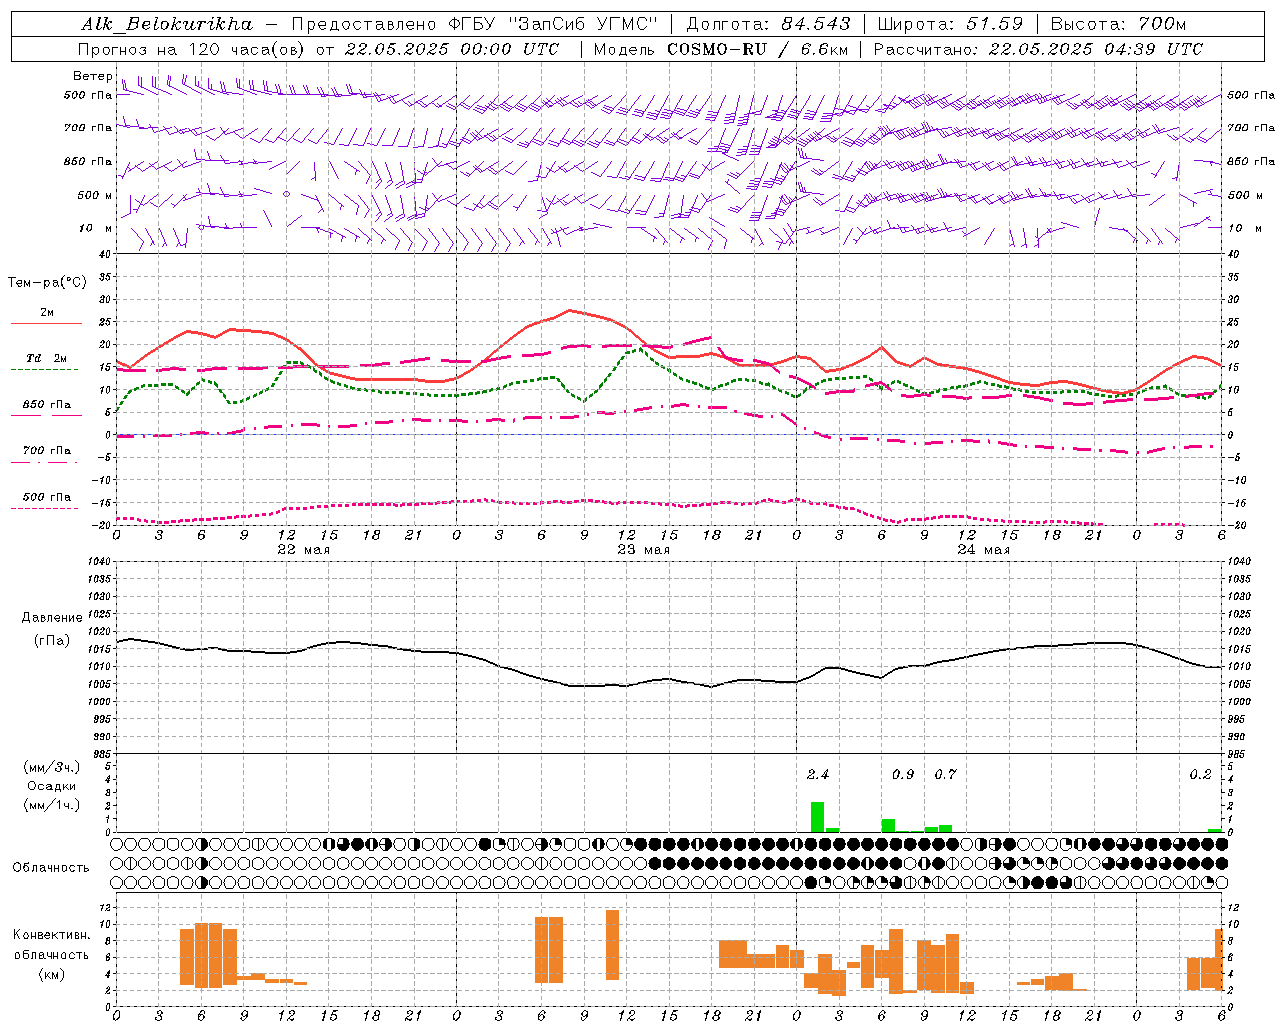
Task: Click the '22 мая' date label
Action: coord(303,550)
